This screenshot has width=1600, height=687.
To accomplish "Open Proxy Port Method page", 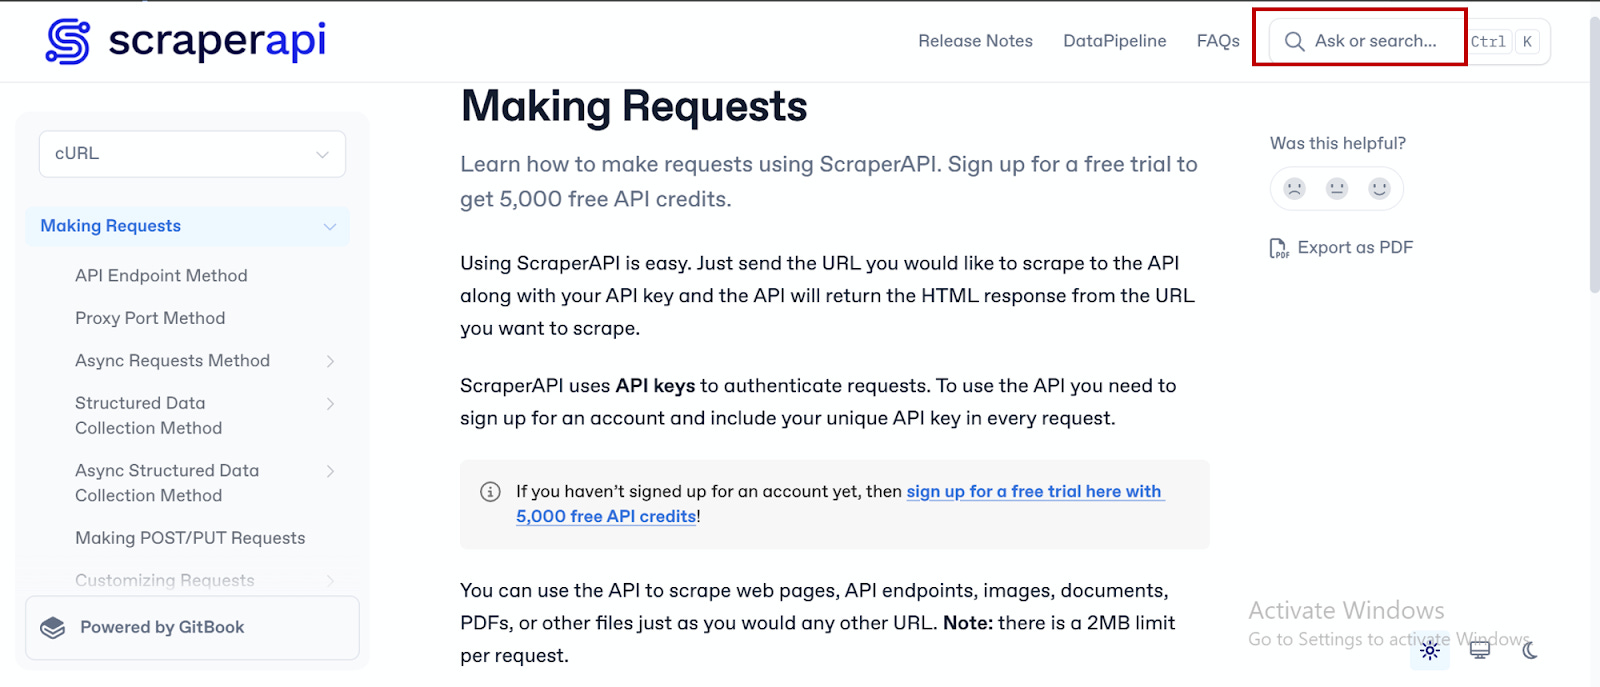I will click(x=150, y=318).
